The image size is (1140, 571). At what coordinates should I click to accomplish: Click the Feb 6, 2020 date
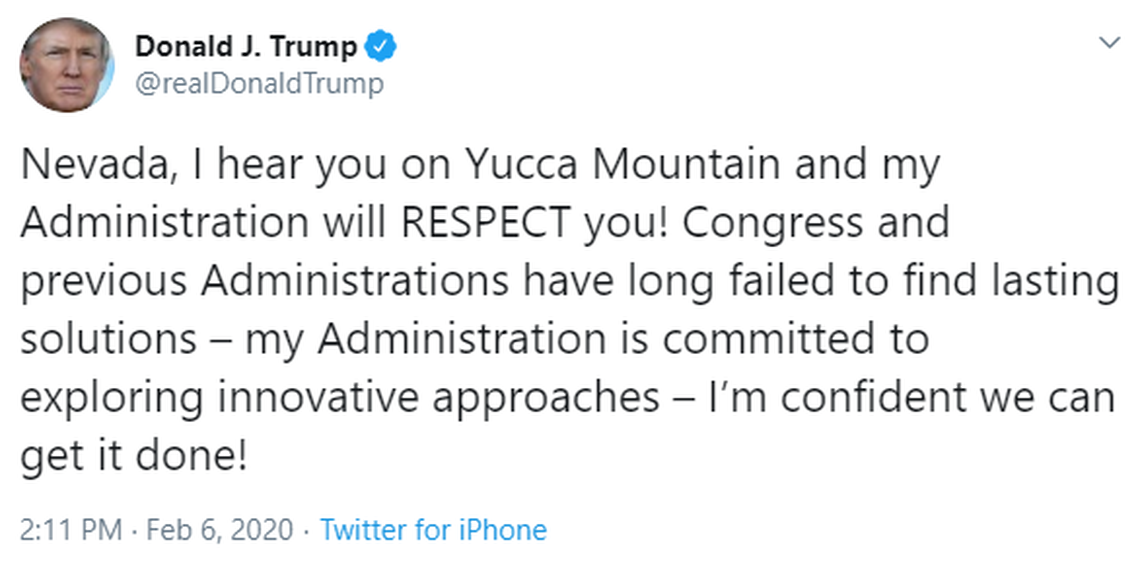pos(220,529)
